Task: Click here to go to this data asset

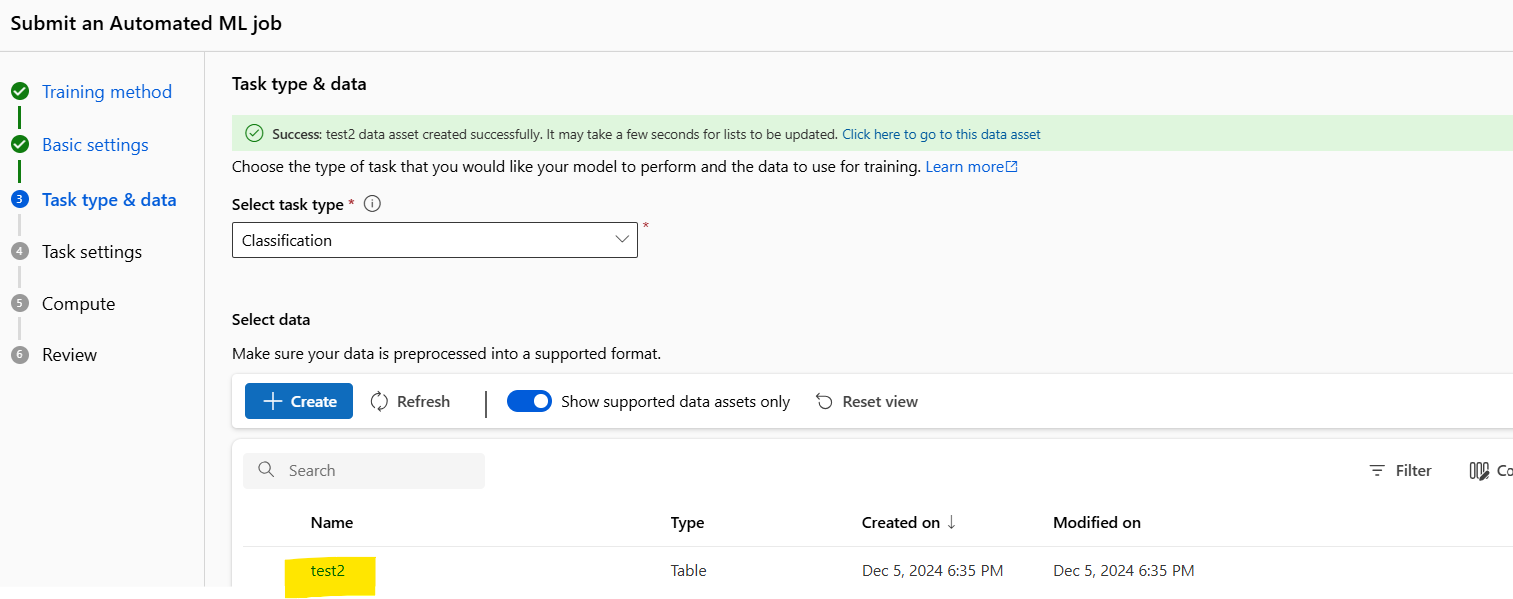Action: coord(941,133)
